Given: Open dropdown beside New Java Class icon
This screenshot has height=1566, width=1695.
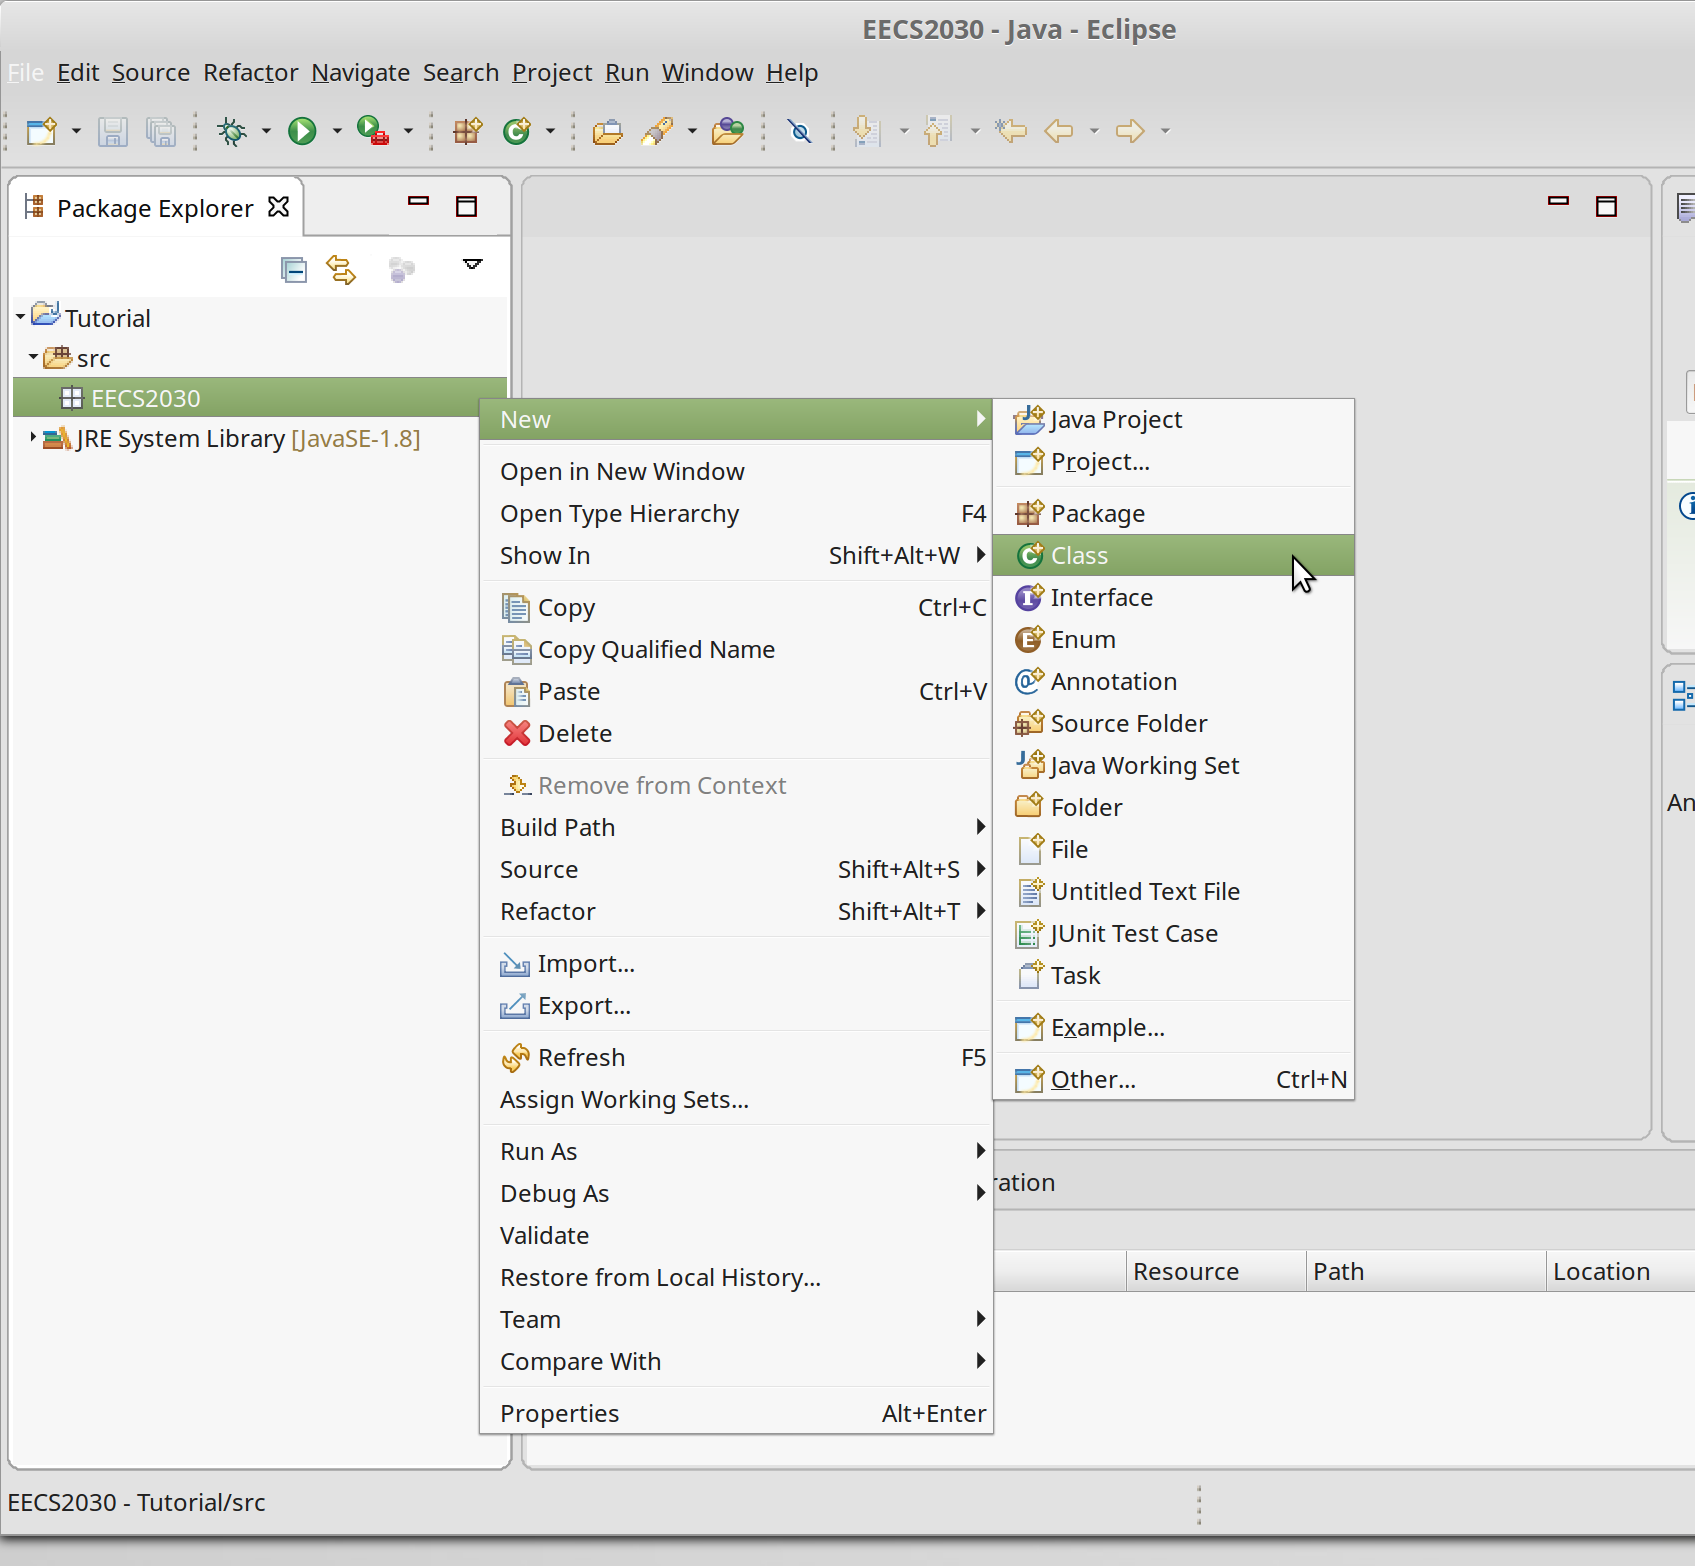Looking at the screenshot, I should pyautogui.click(x=550, y=131).
